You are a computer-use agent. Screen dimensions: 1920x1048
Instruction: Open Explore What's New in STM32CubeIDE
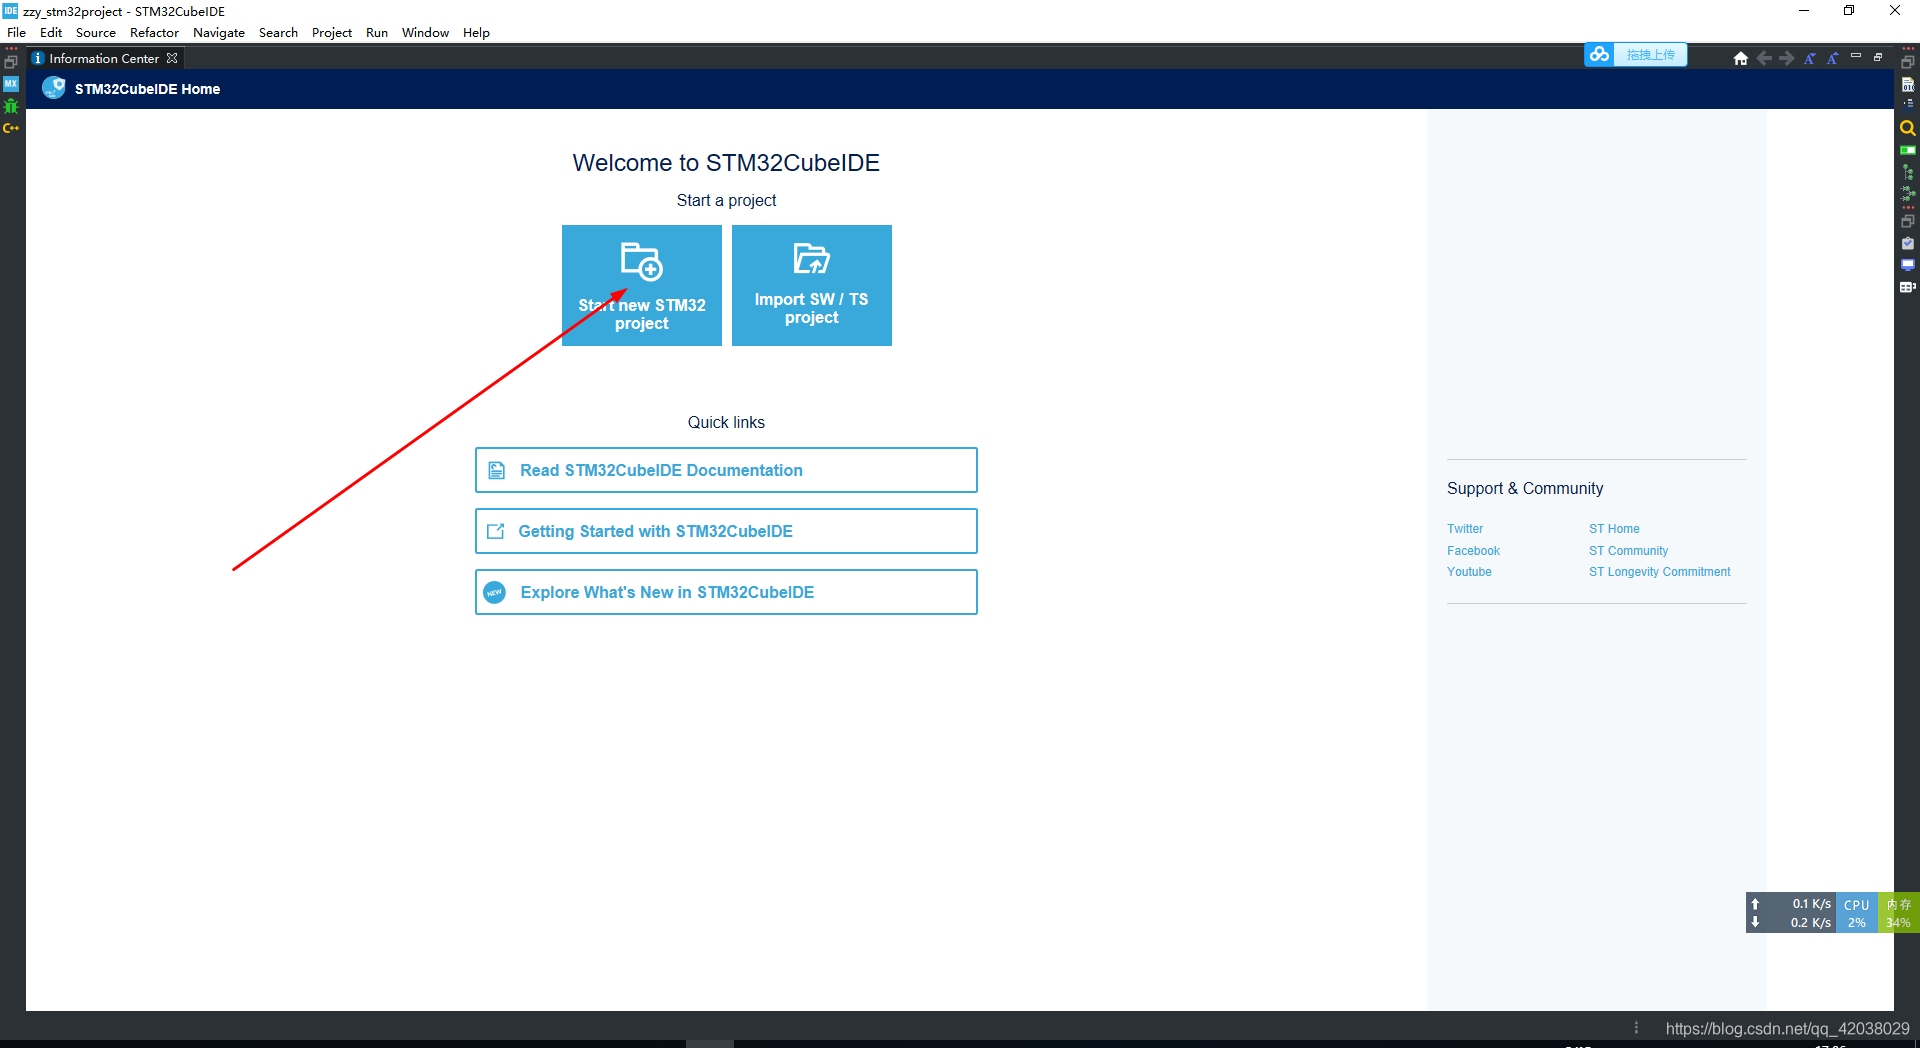(726, 592)
